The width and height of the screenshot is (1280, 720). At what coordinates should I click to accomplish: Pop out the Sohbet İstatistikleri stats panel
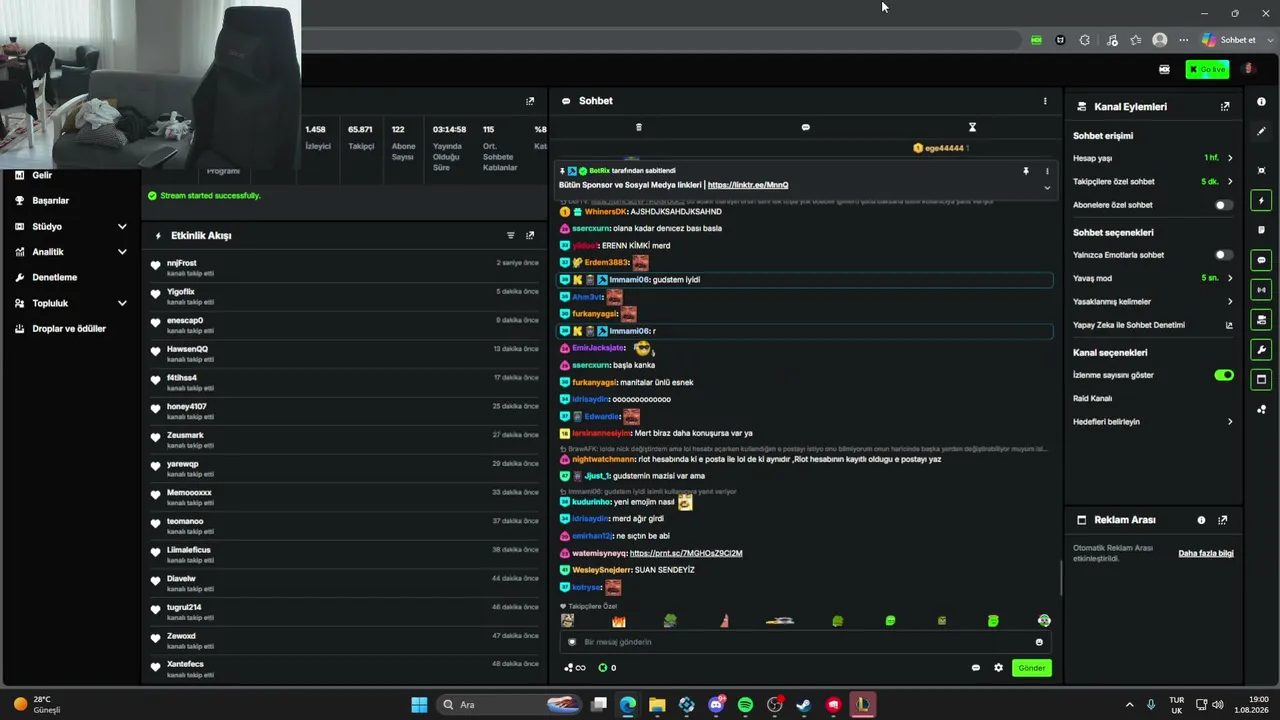click(x=530, y=101)
